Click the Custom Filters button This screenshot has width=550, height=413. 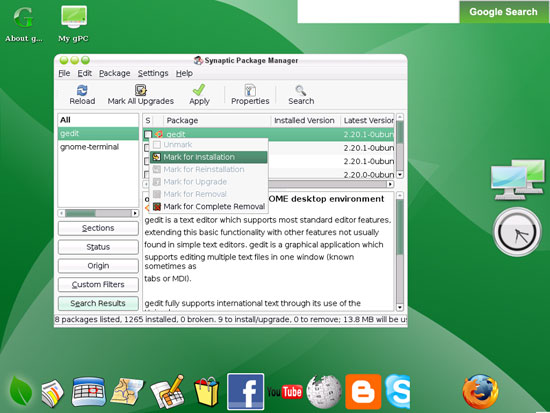pos(98,285)
